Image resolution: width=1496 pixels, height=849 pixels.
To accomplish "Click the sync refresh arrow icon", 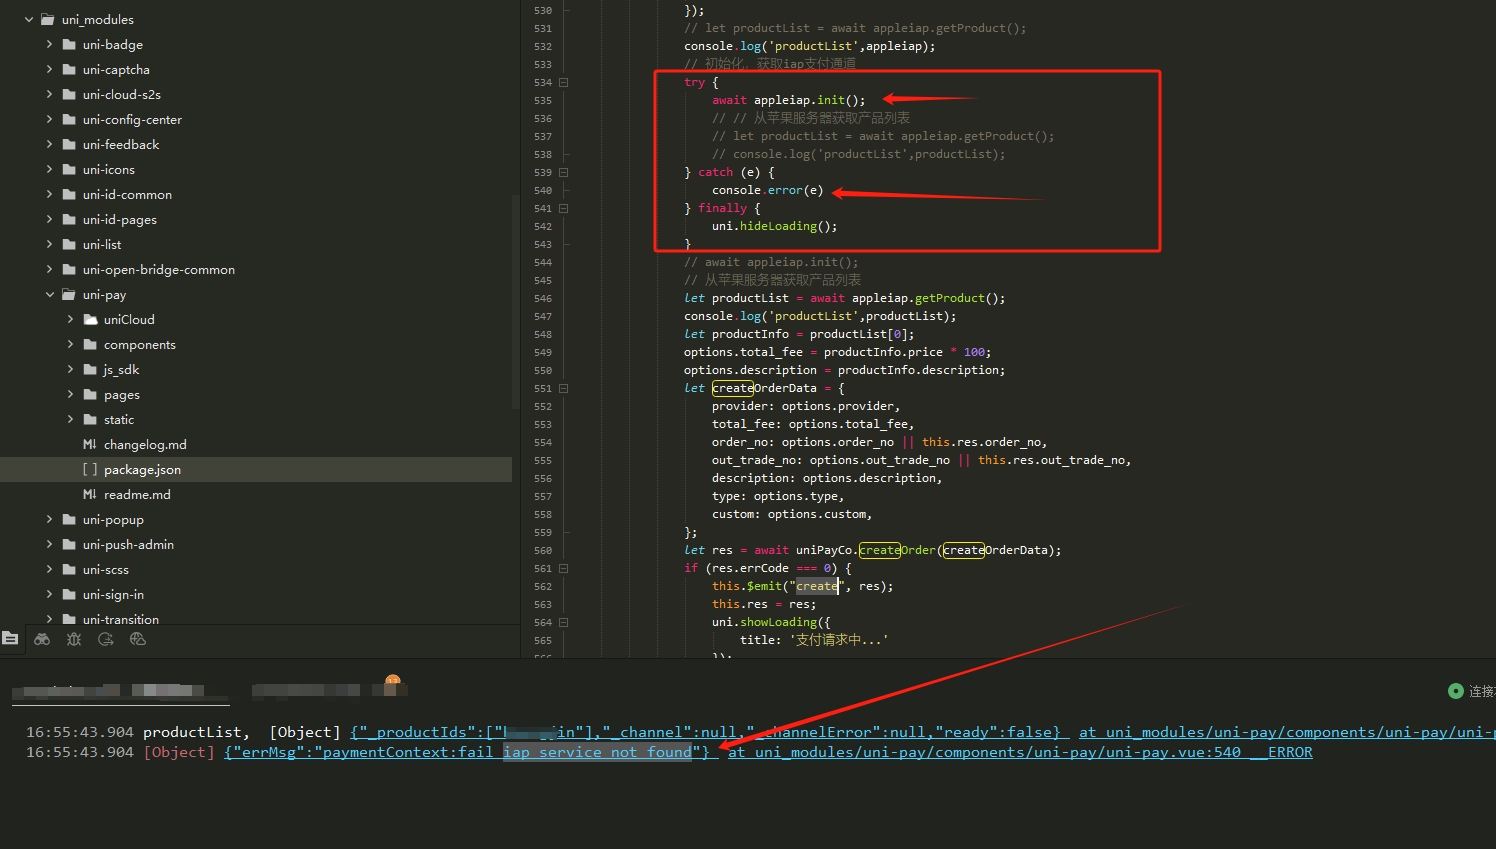I will click(x=106, y=639).
